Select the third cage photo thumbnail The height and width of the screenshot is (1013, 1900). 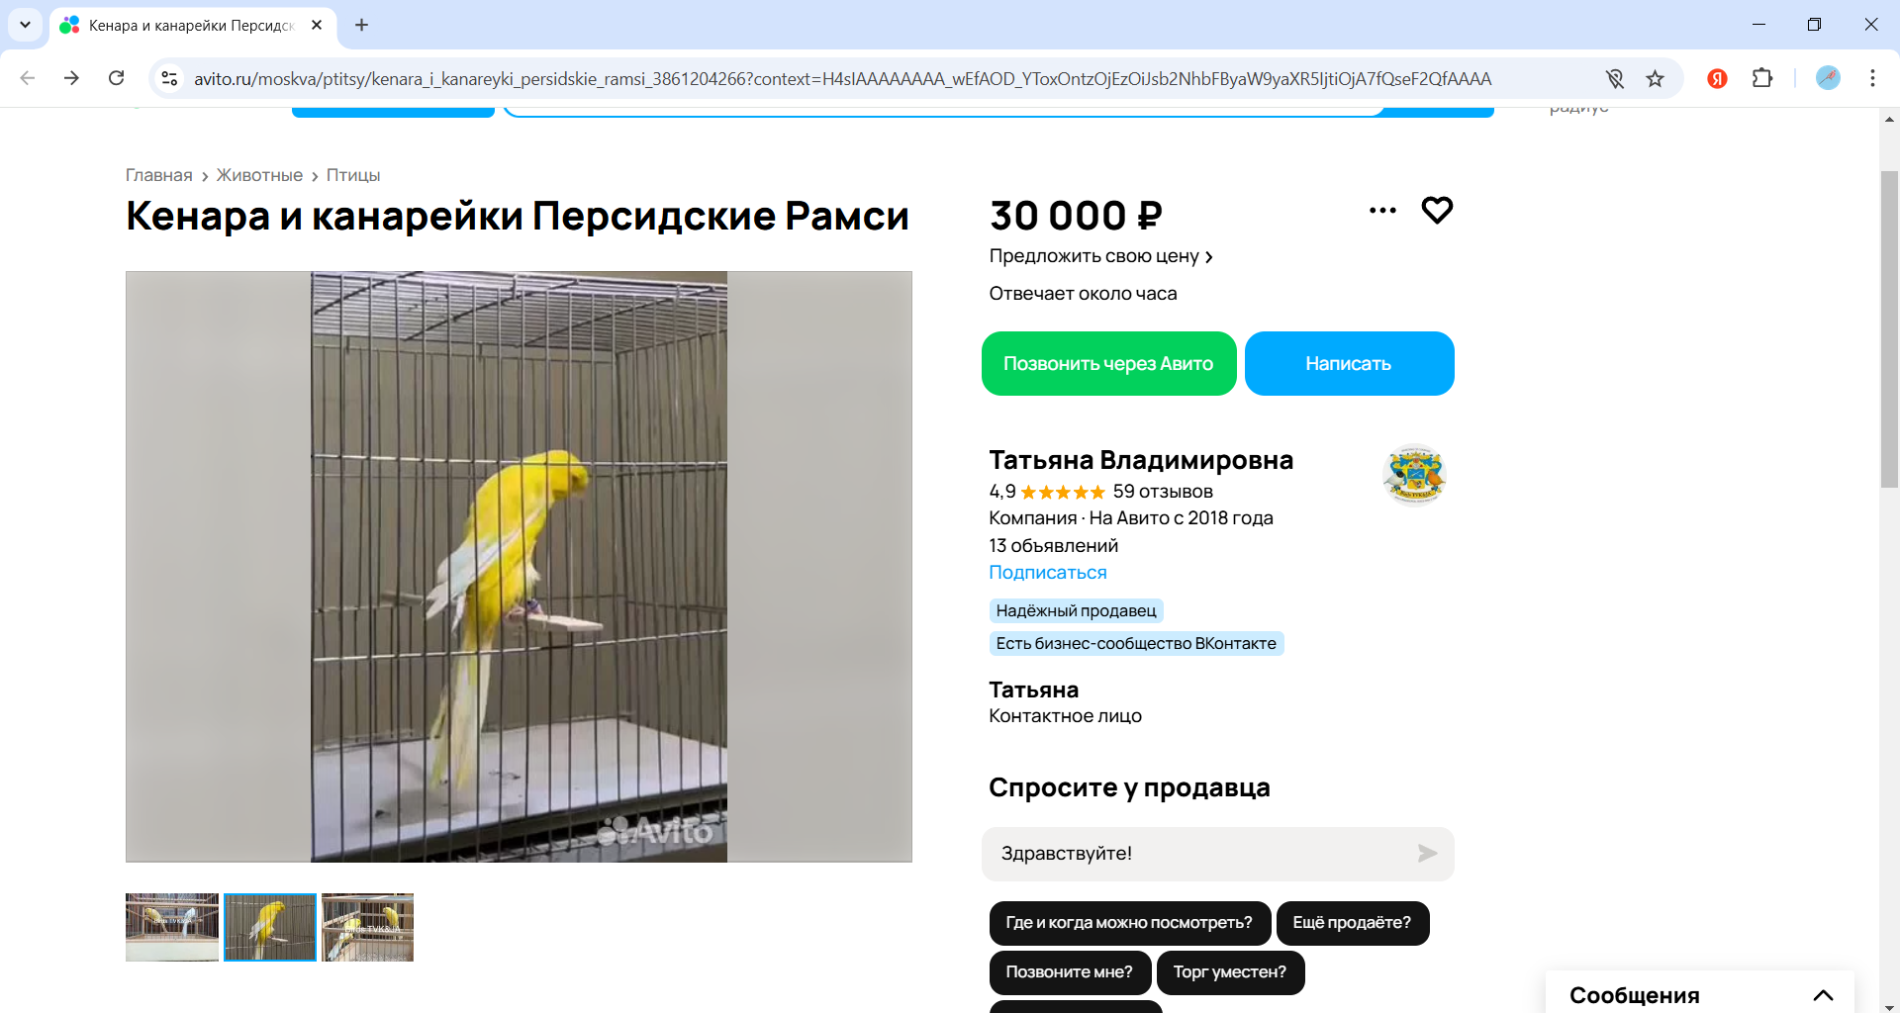pos(367,927)
